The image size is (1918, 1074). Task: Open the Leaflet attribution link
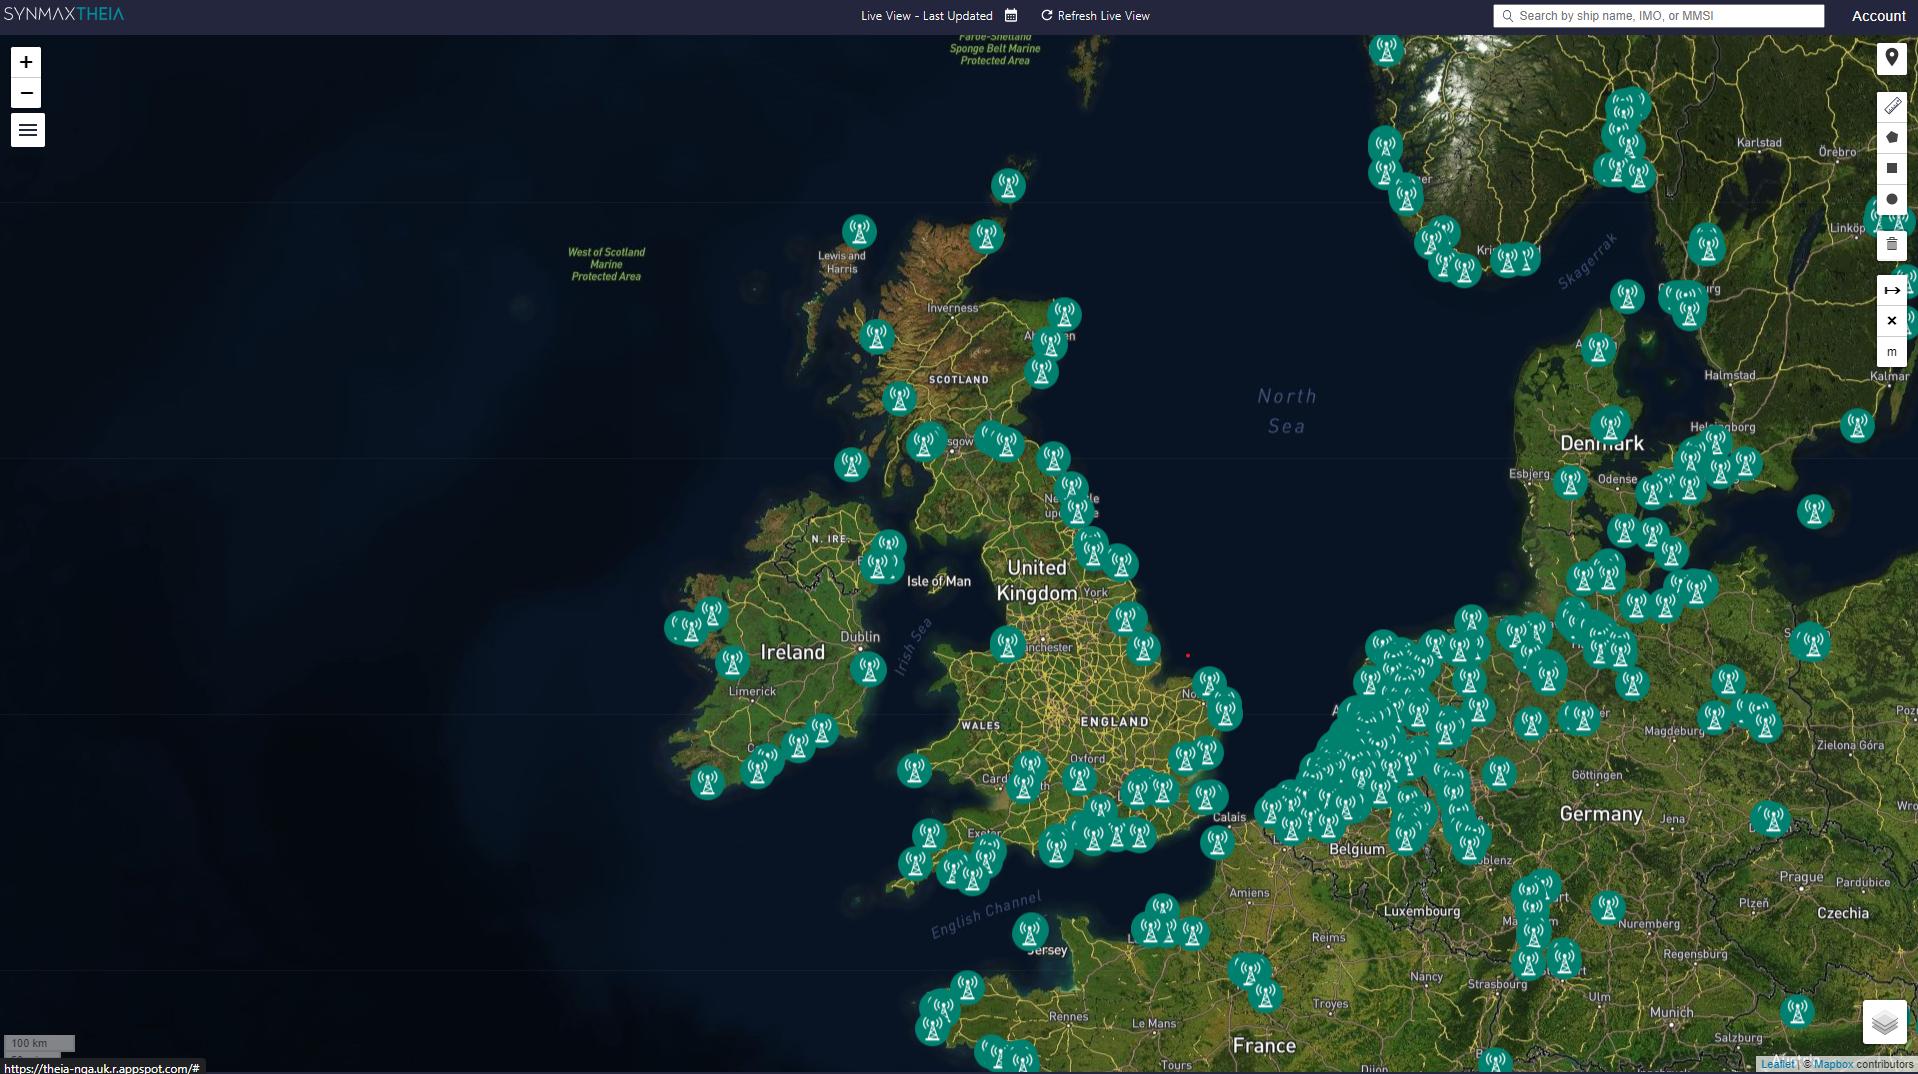1777,1064
